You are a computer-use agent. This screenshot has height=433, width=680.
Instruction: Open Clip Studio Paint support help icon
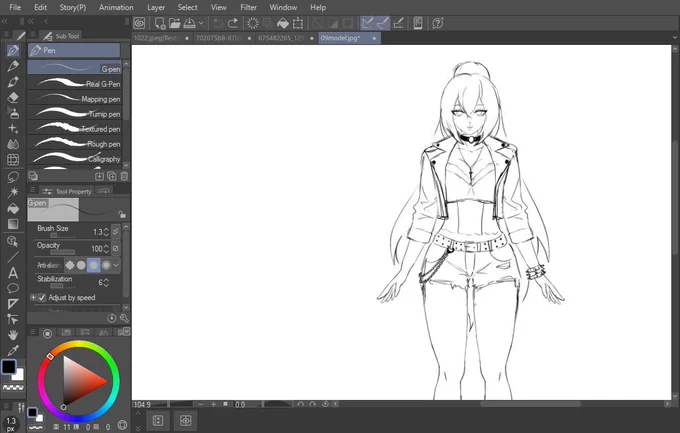(x=438, y=23)
